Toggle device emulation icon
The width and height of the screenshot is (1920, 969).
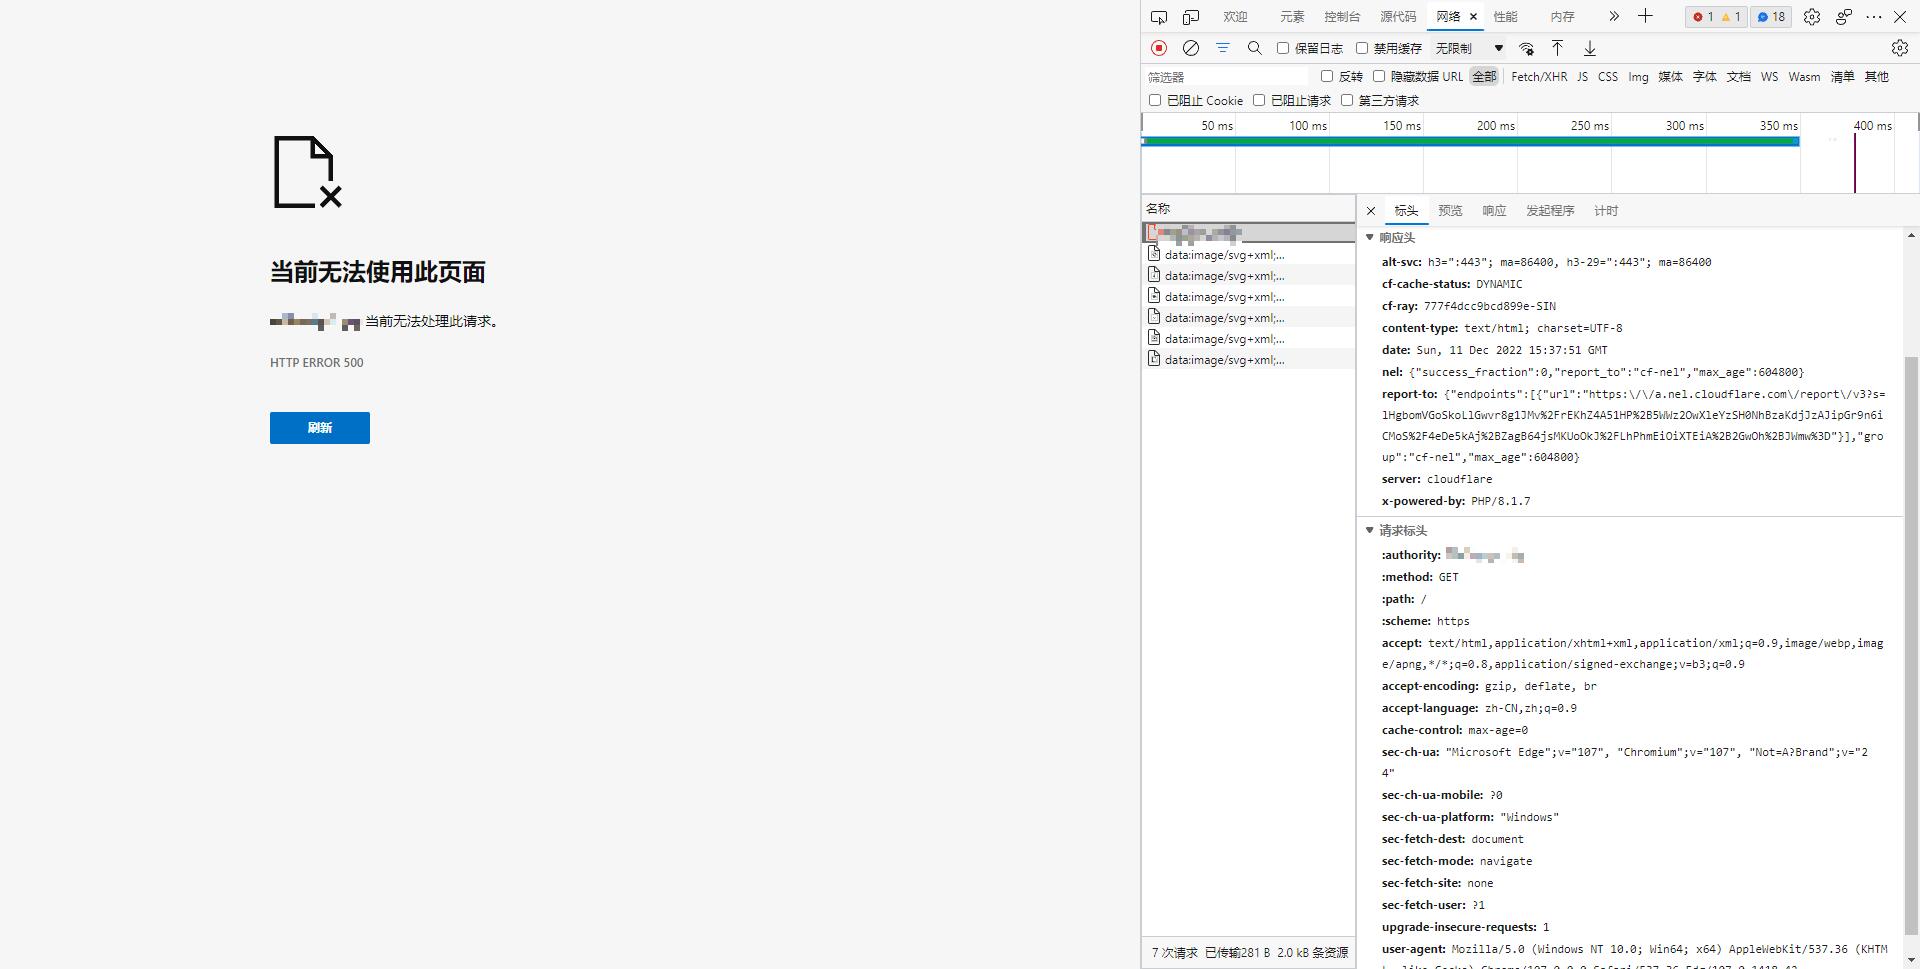pyautogui.click(x=1191, y=17)
